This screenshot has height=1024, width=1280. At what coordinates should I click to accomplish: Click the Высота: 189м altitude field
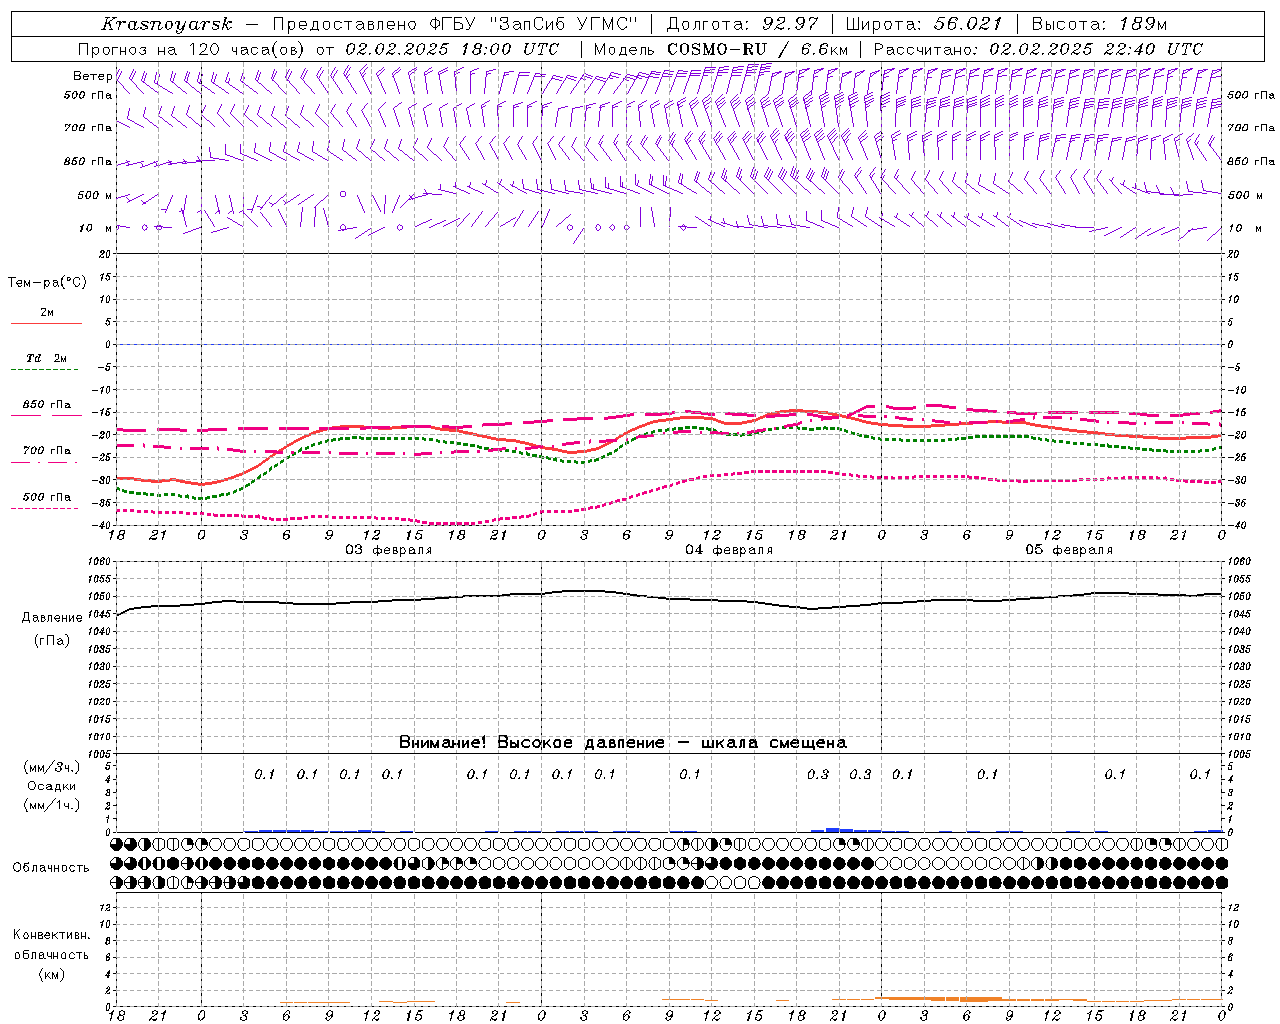[1099, 24]
